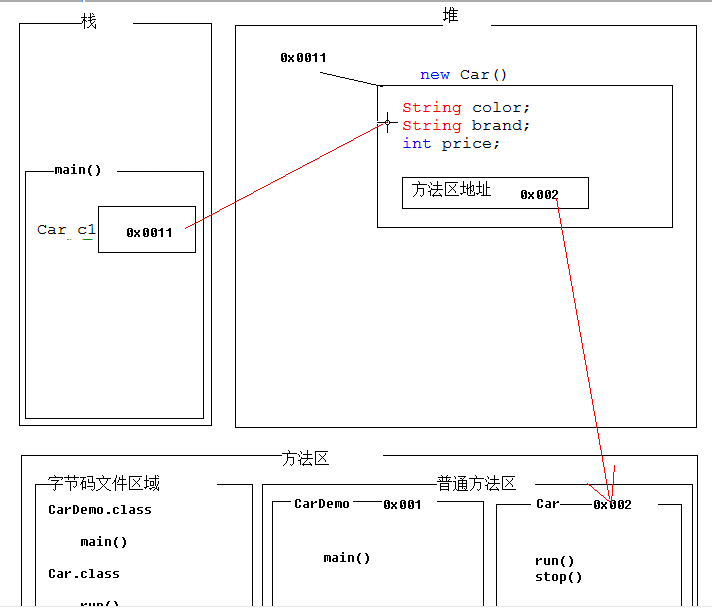Click the 0x002 address beside the Car title
Screen dimensions: 712x608
click(612, 504)
